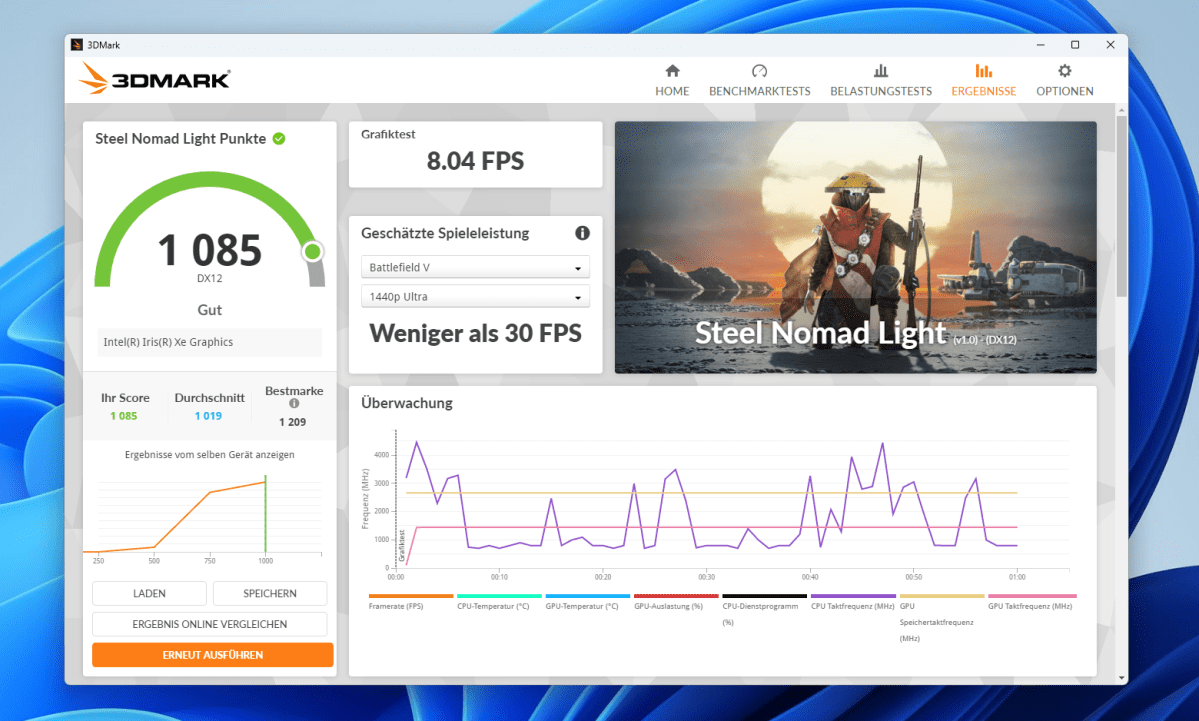Screen dimensions: 1199x721
Task: Click the 1 085 main score number
Action: tap(210, 250)
